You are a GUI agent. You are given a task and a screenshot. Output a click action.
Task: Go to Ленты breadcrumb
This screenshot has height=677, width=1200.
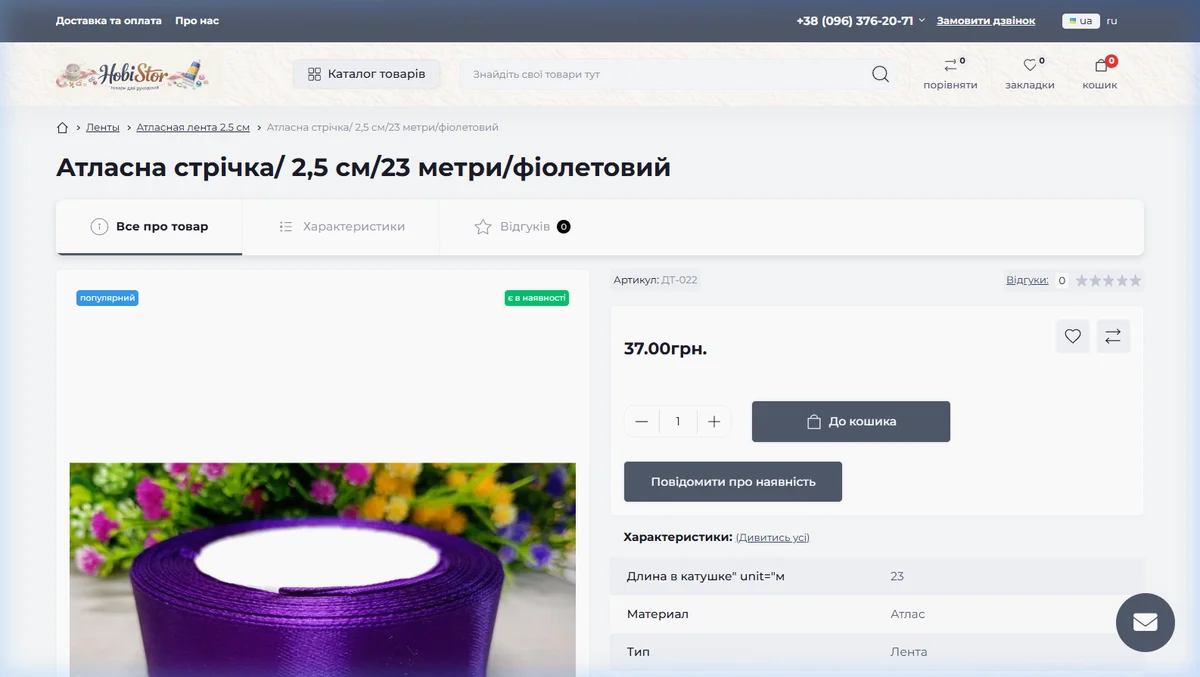pos(103,127)
